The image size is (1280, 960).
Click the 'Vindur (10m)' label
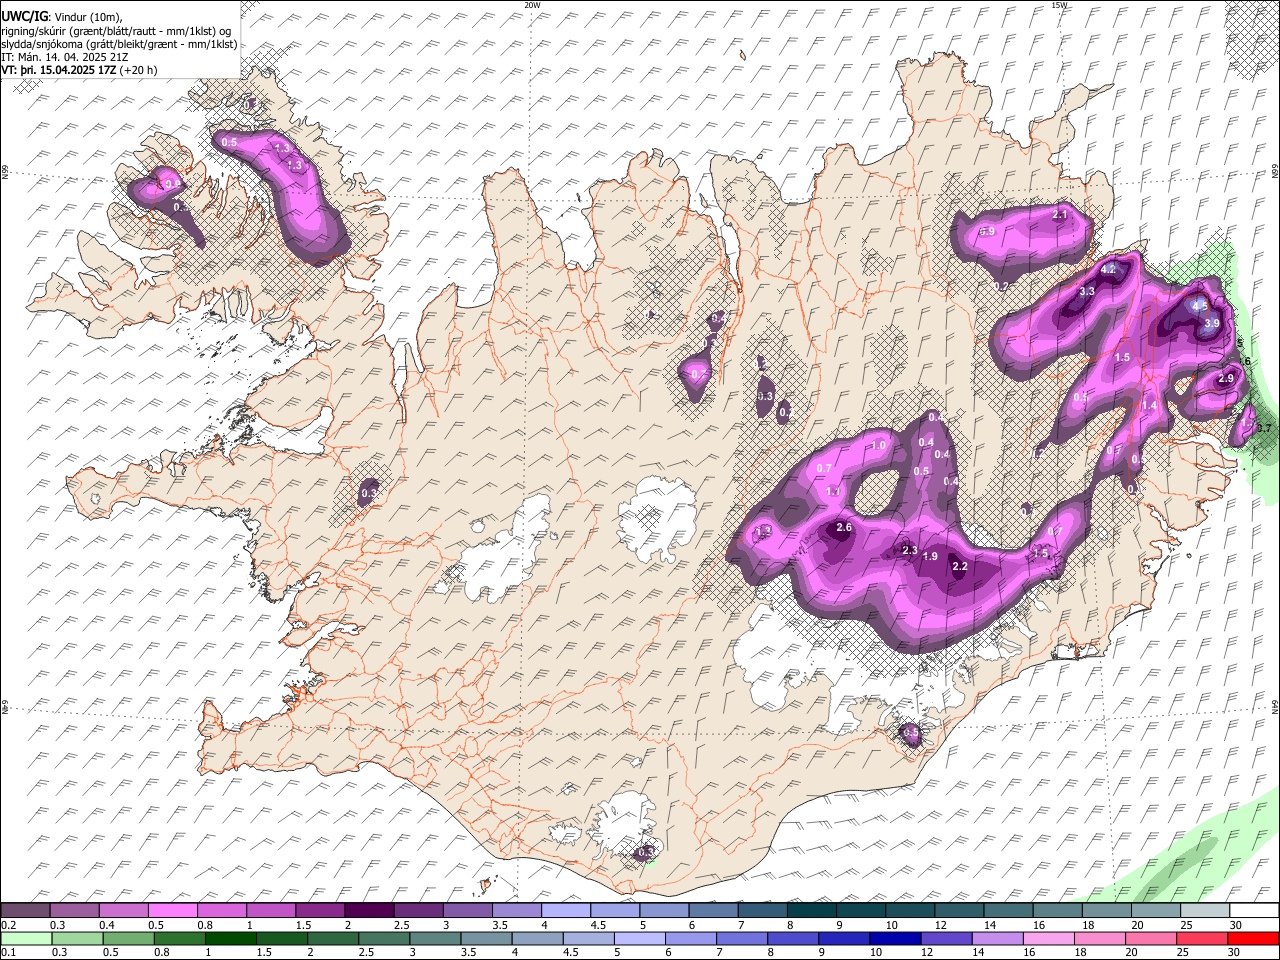pyautogui.click(x=88, y=17)
